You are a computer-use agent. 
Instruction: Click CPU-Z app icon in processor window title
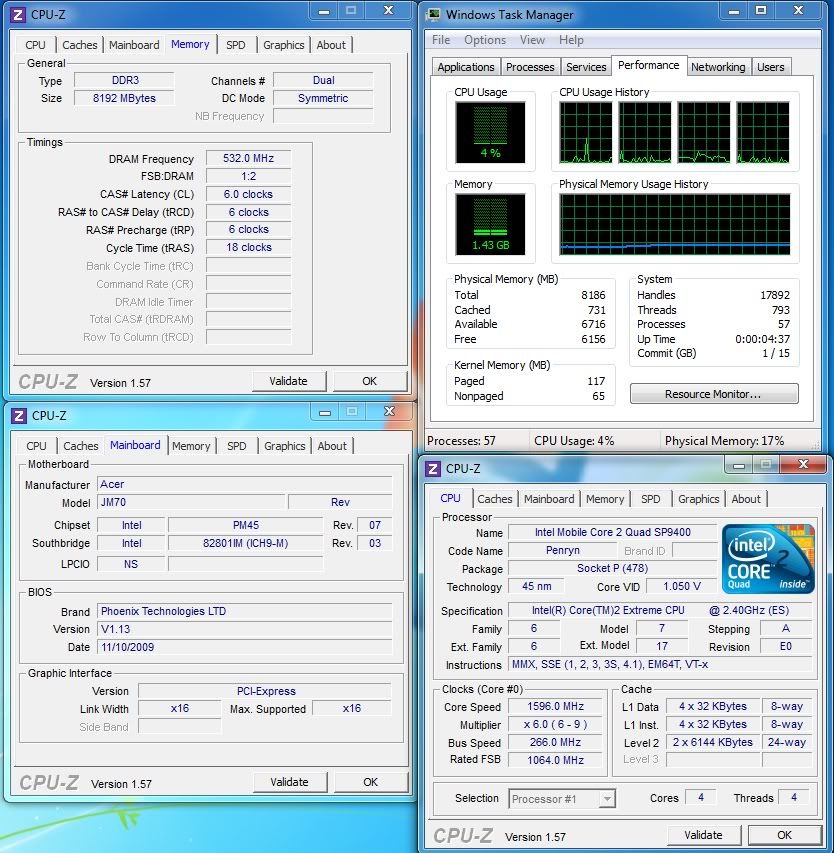[x=433, y=468]
